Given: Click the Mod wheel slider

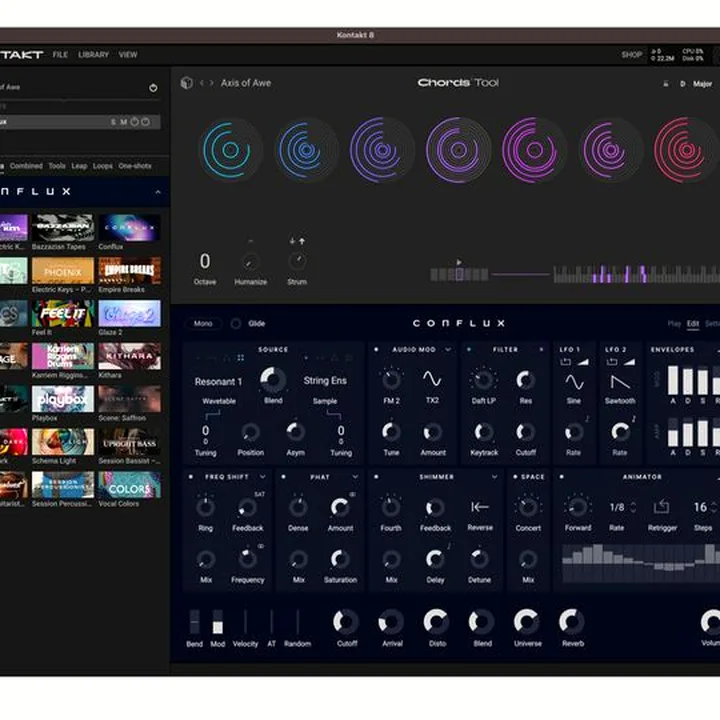Looking at the screenshot, I should pyautogui.click(x=218, y=622).
